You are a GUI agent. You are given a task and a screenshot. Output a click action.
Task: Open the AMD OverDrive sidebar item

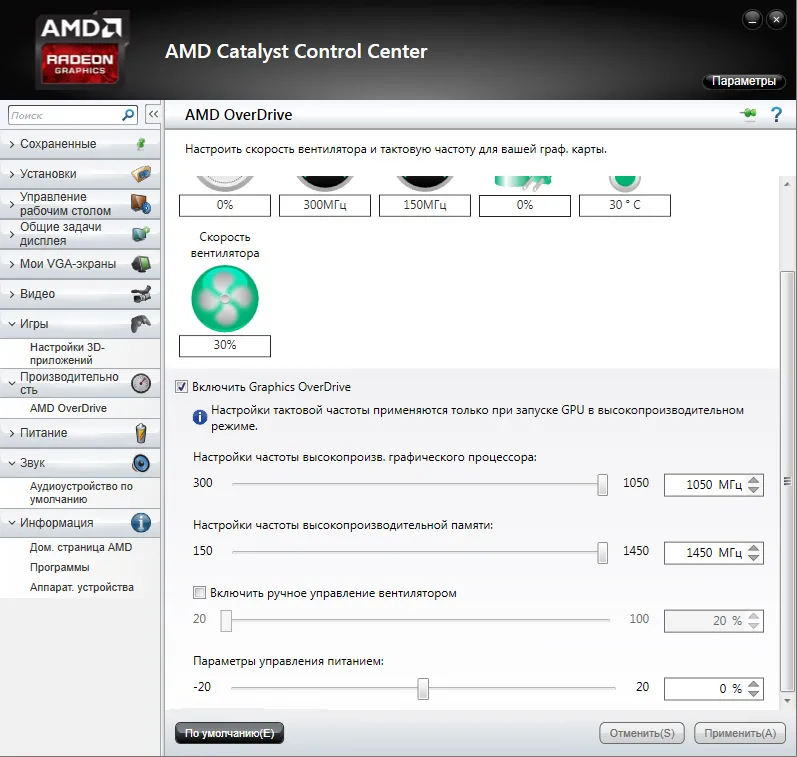[x=68, y=408]
